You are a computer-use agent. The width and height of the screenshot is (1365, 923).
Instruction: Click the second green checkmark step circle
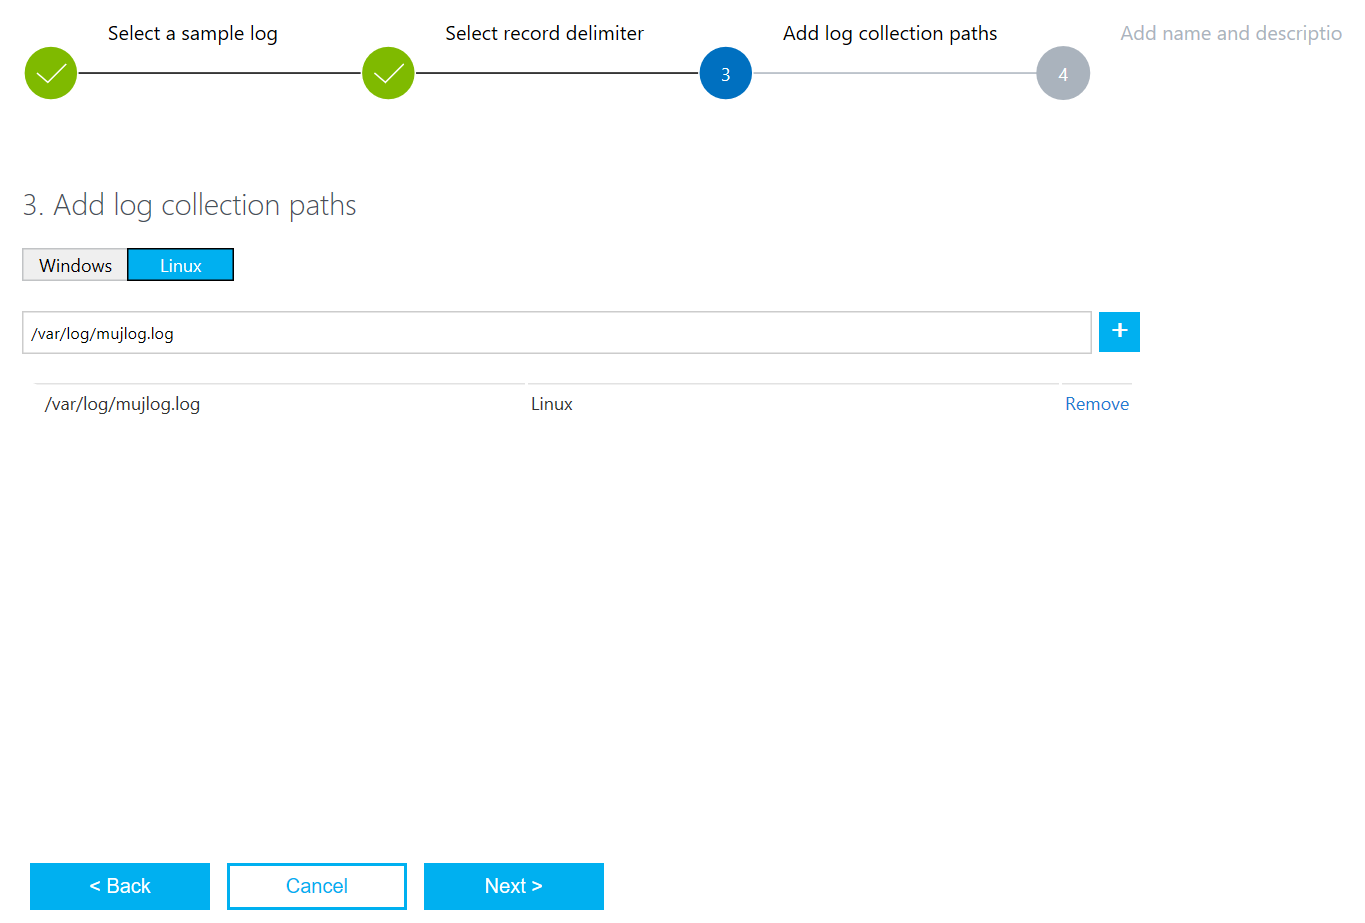(x=388, y=73)
